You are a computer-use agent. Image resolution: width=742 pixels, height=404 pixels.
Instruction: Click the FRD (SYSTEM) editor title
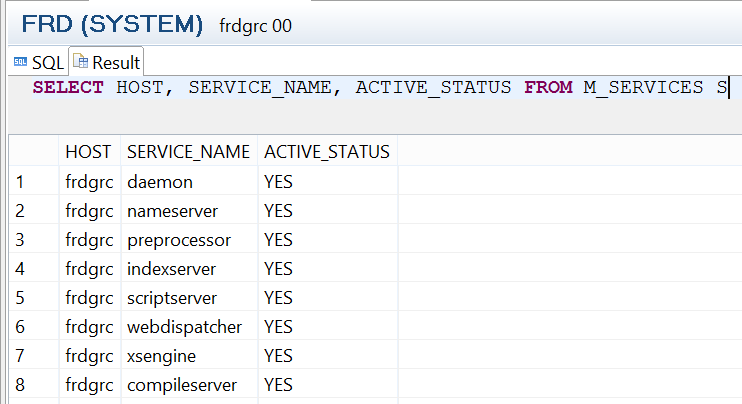[112, 24]
